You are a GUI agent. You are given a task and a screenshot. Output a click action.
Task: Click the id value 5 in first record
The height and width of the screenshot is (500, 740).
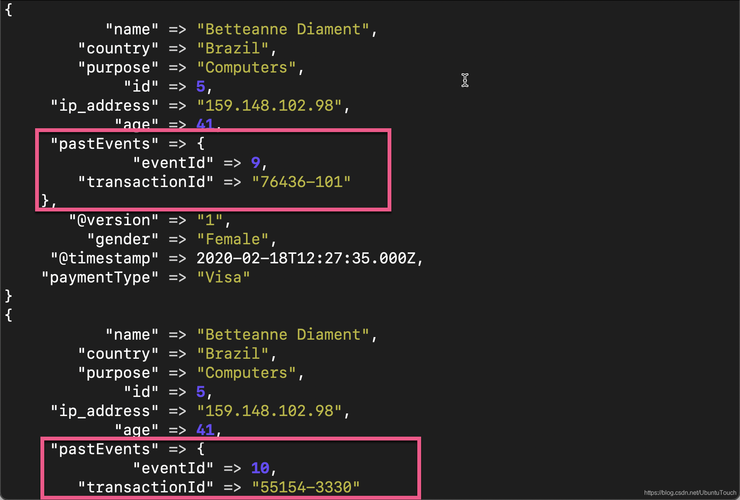coord(201,86)
